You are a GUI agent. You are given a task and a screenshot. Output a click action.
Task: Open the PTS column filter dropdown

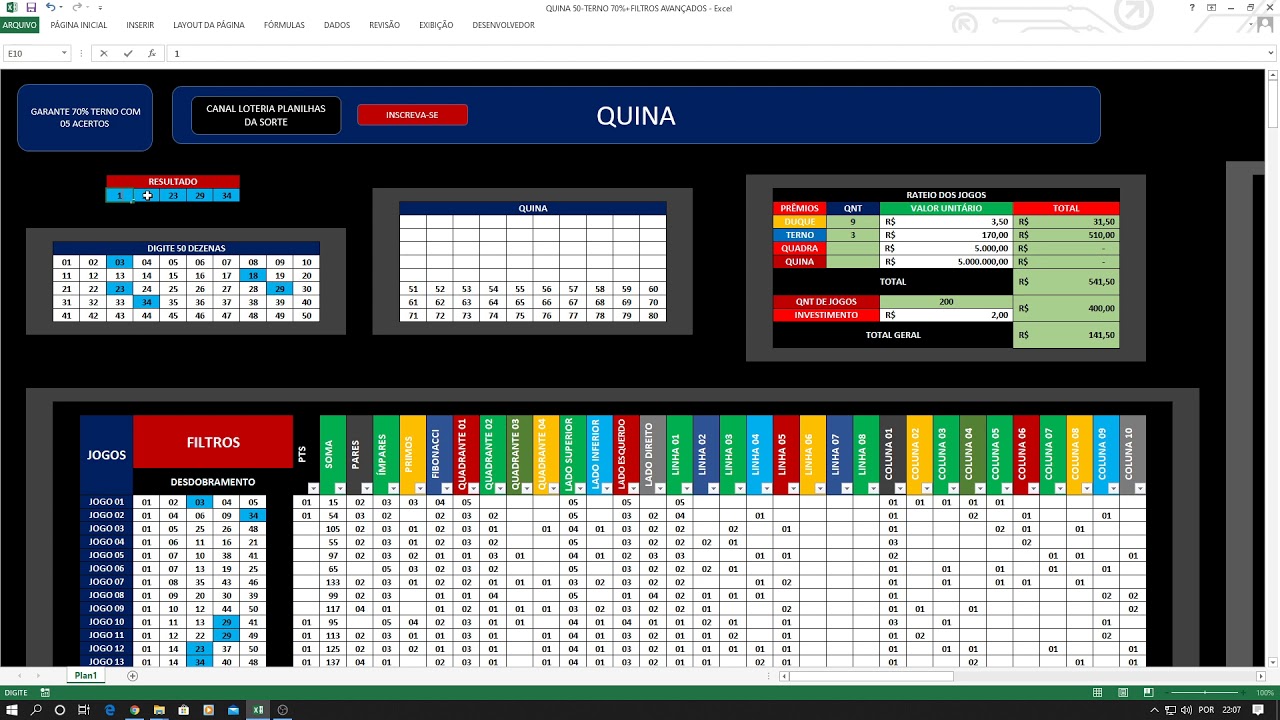[x=313, y=488]
